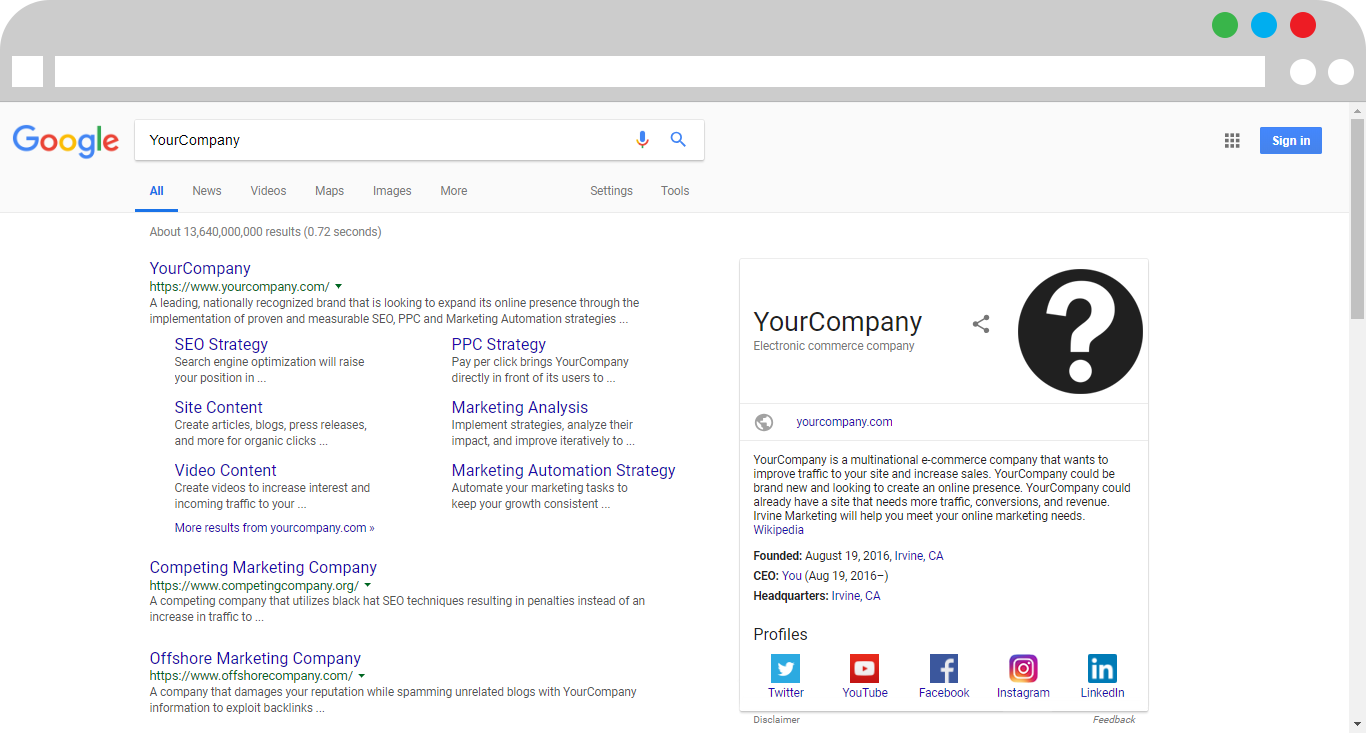Open the Settings menu under search bar
This screenshot has height=734, width=1366.
[611, 191]
